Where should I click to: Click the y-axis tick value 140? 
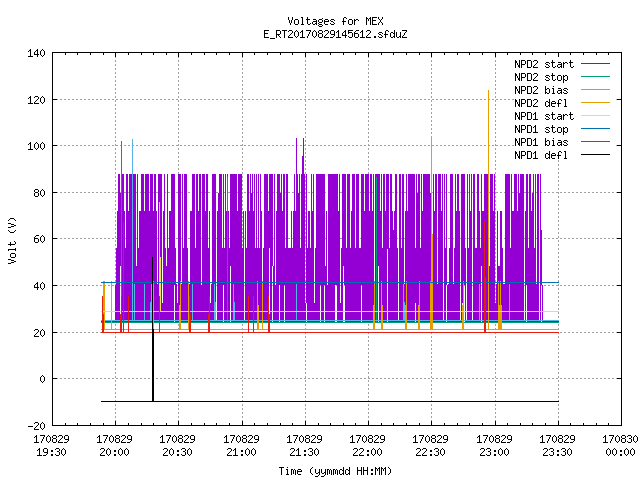click(x=36, y=53)
